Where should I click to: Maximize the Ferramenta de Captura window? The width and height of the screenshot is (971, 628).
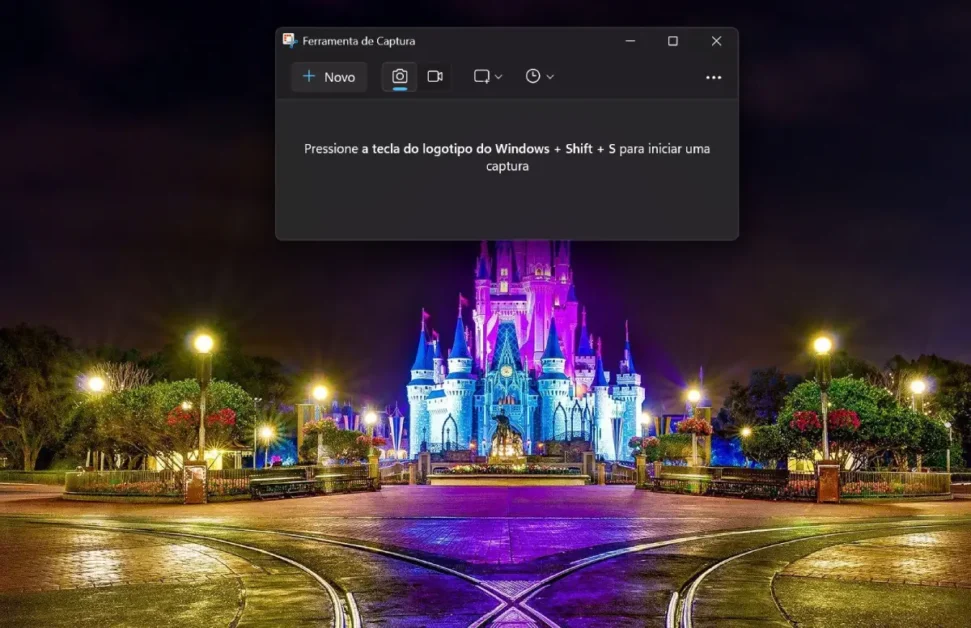click(x=673, y=41)
